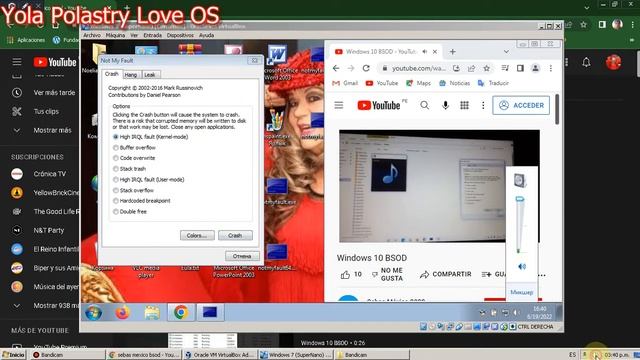640x360 pixels.
Task: Adjust the VM volume slider
Action: 520,200
